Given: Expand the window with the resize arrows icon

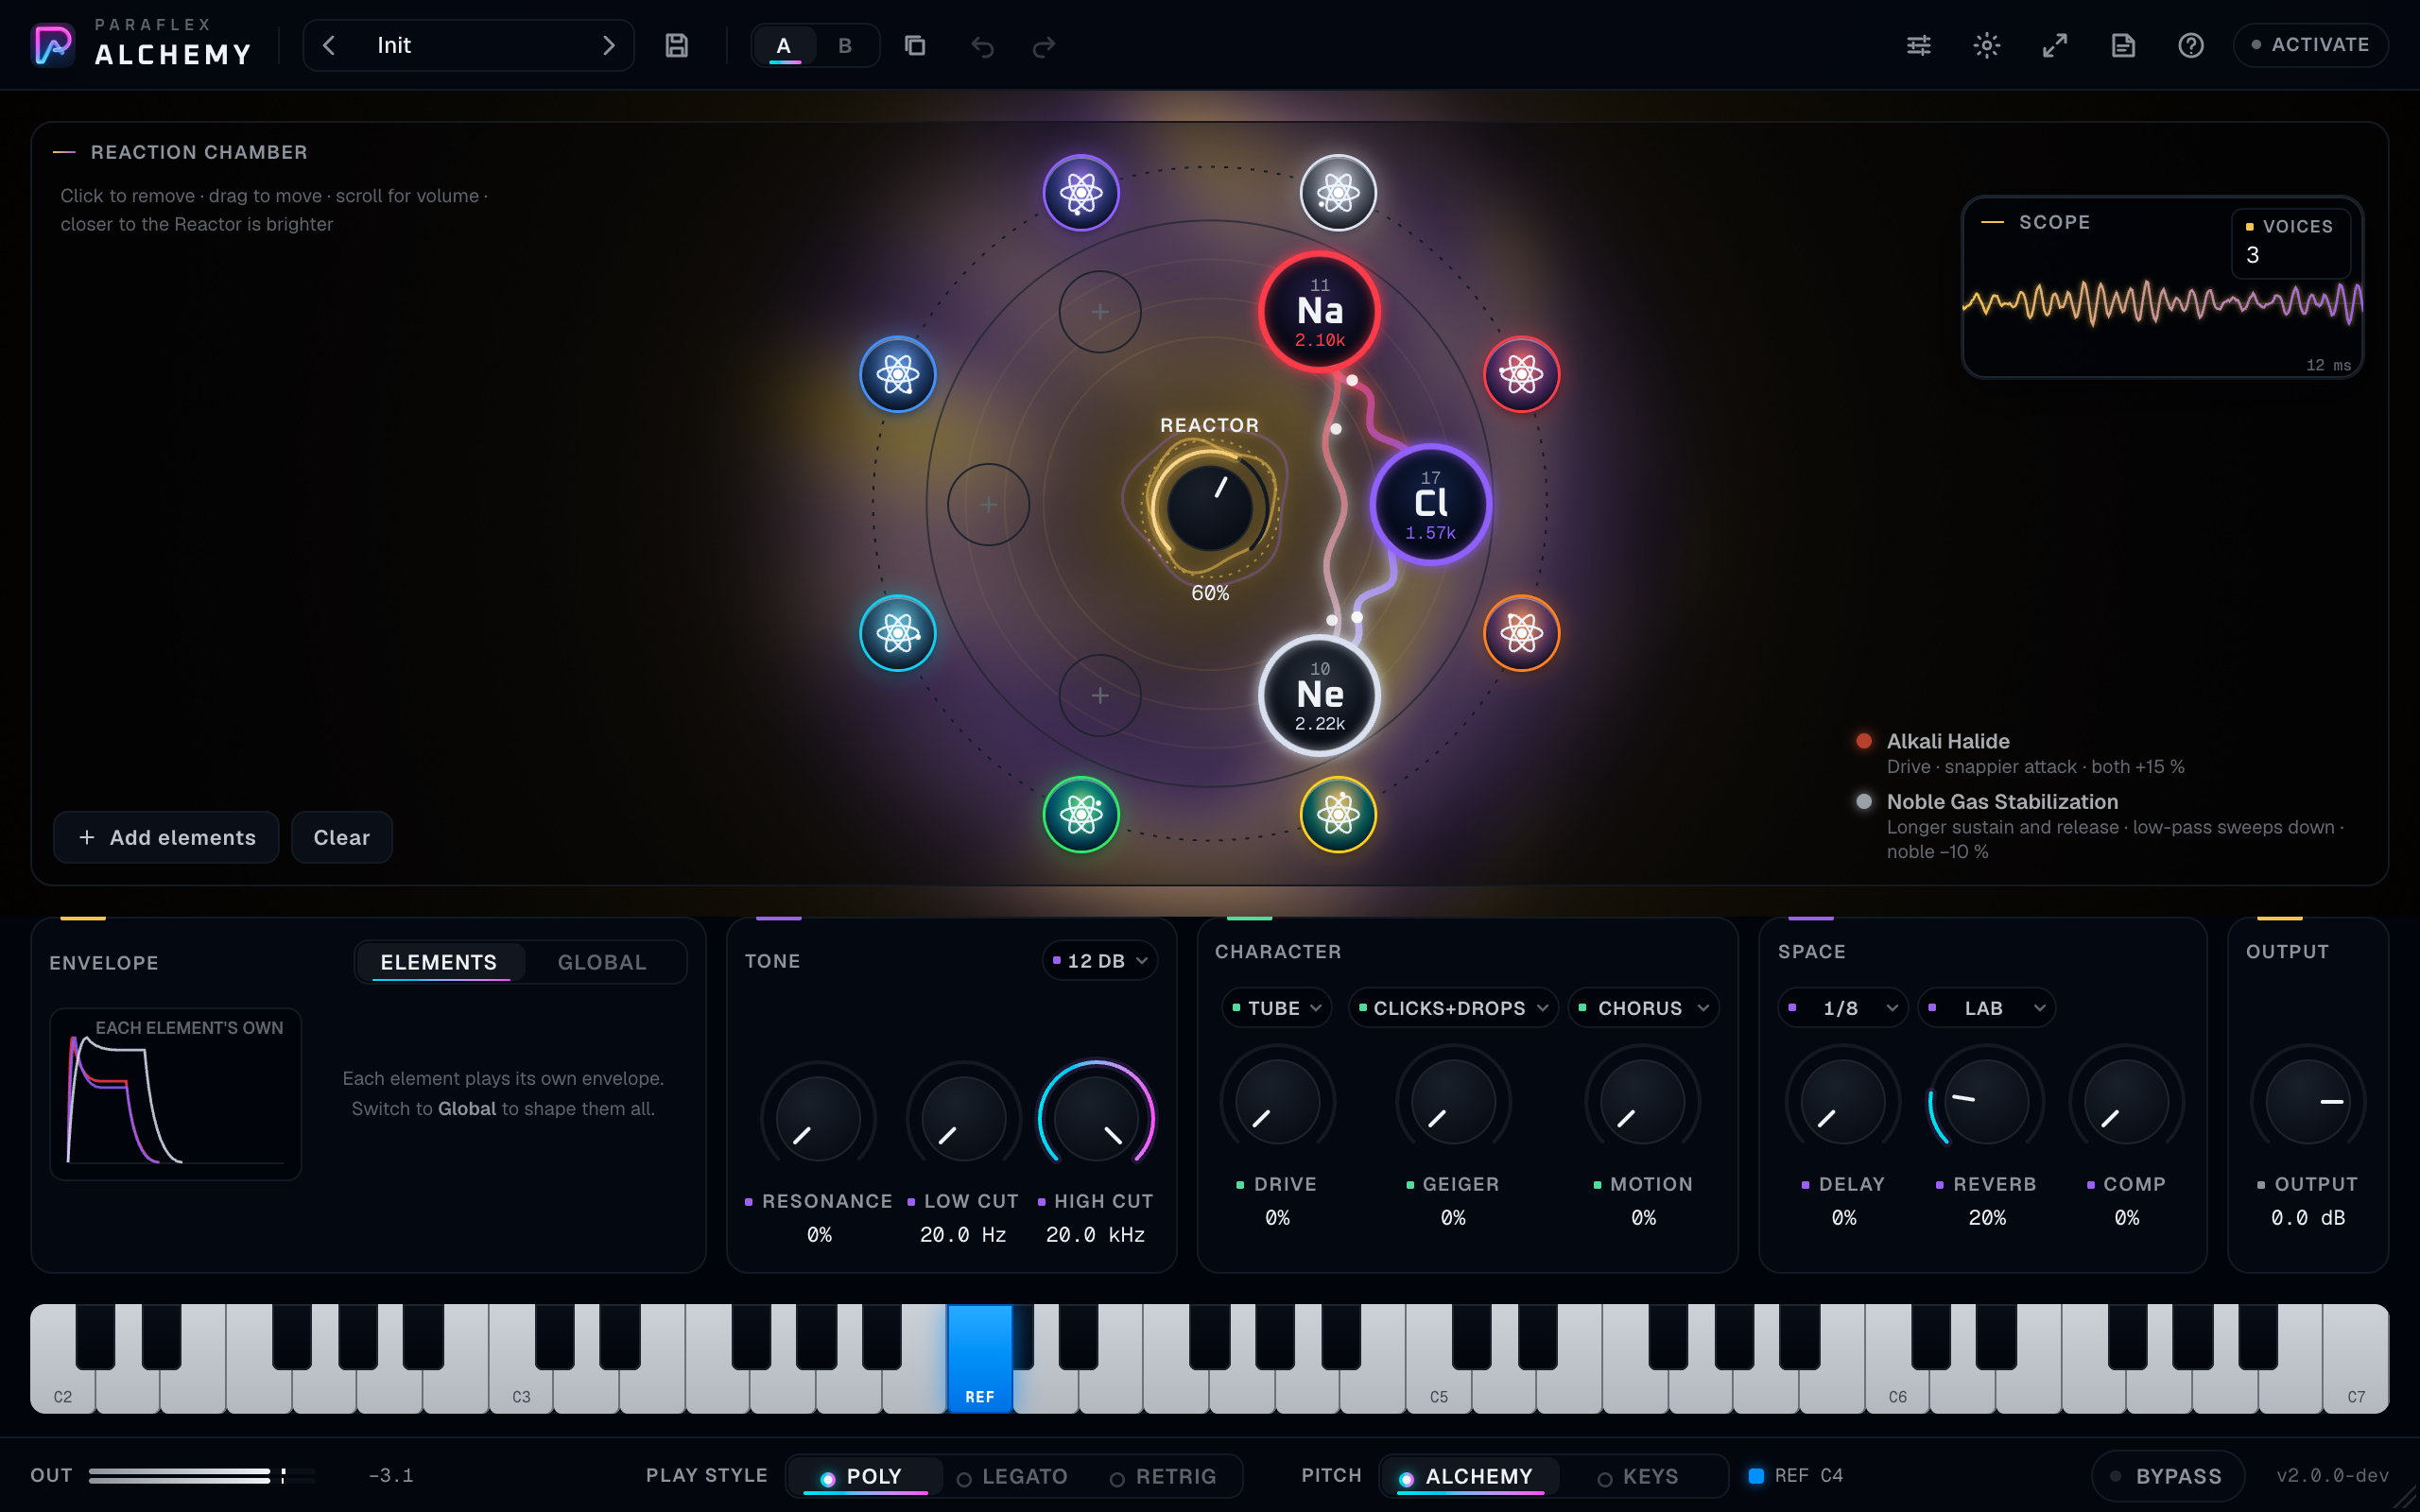Looking at the screenshot, I should 2055,45.
